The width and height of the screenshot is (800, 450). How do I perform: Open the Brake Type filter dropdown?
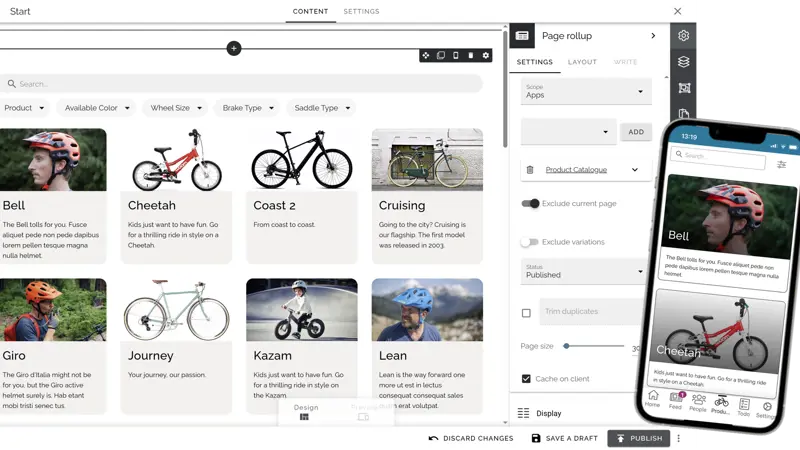pos(247,108)
